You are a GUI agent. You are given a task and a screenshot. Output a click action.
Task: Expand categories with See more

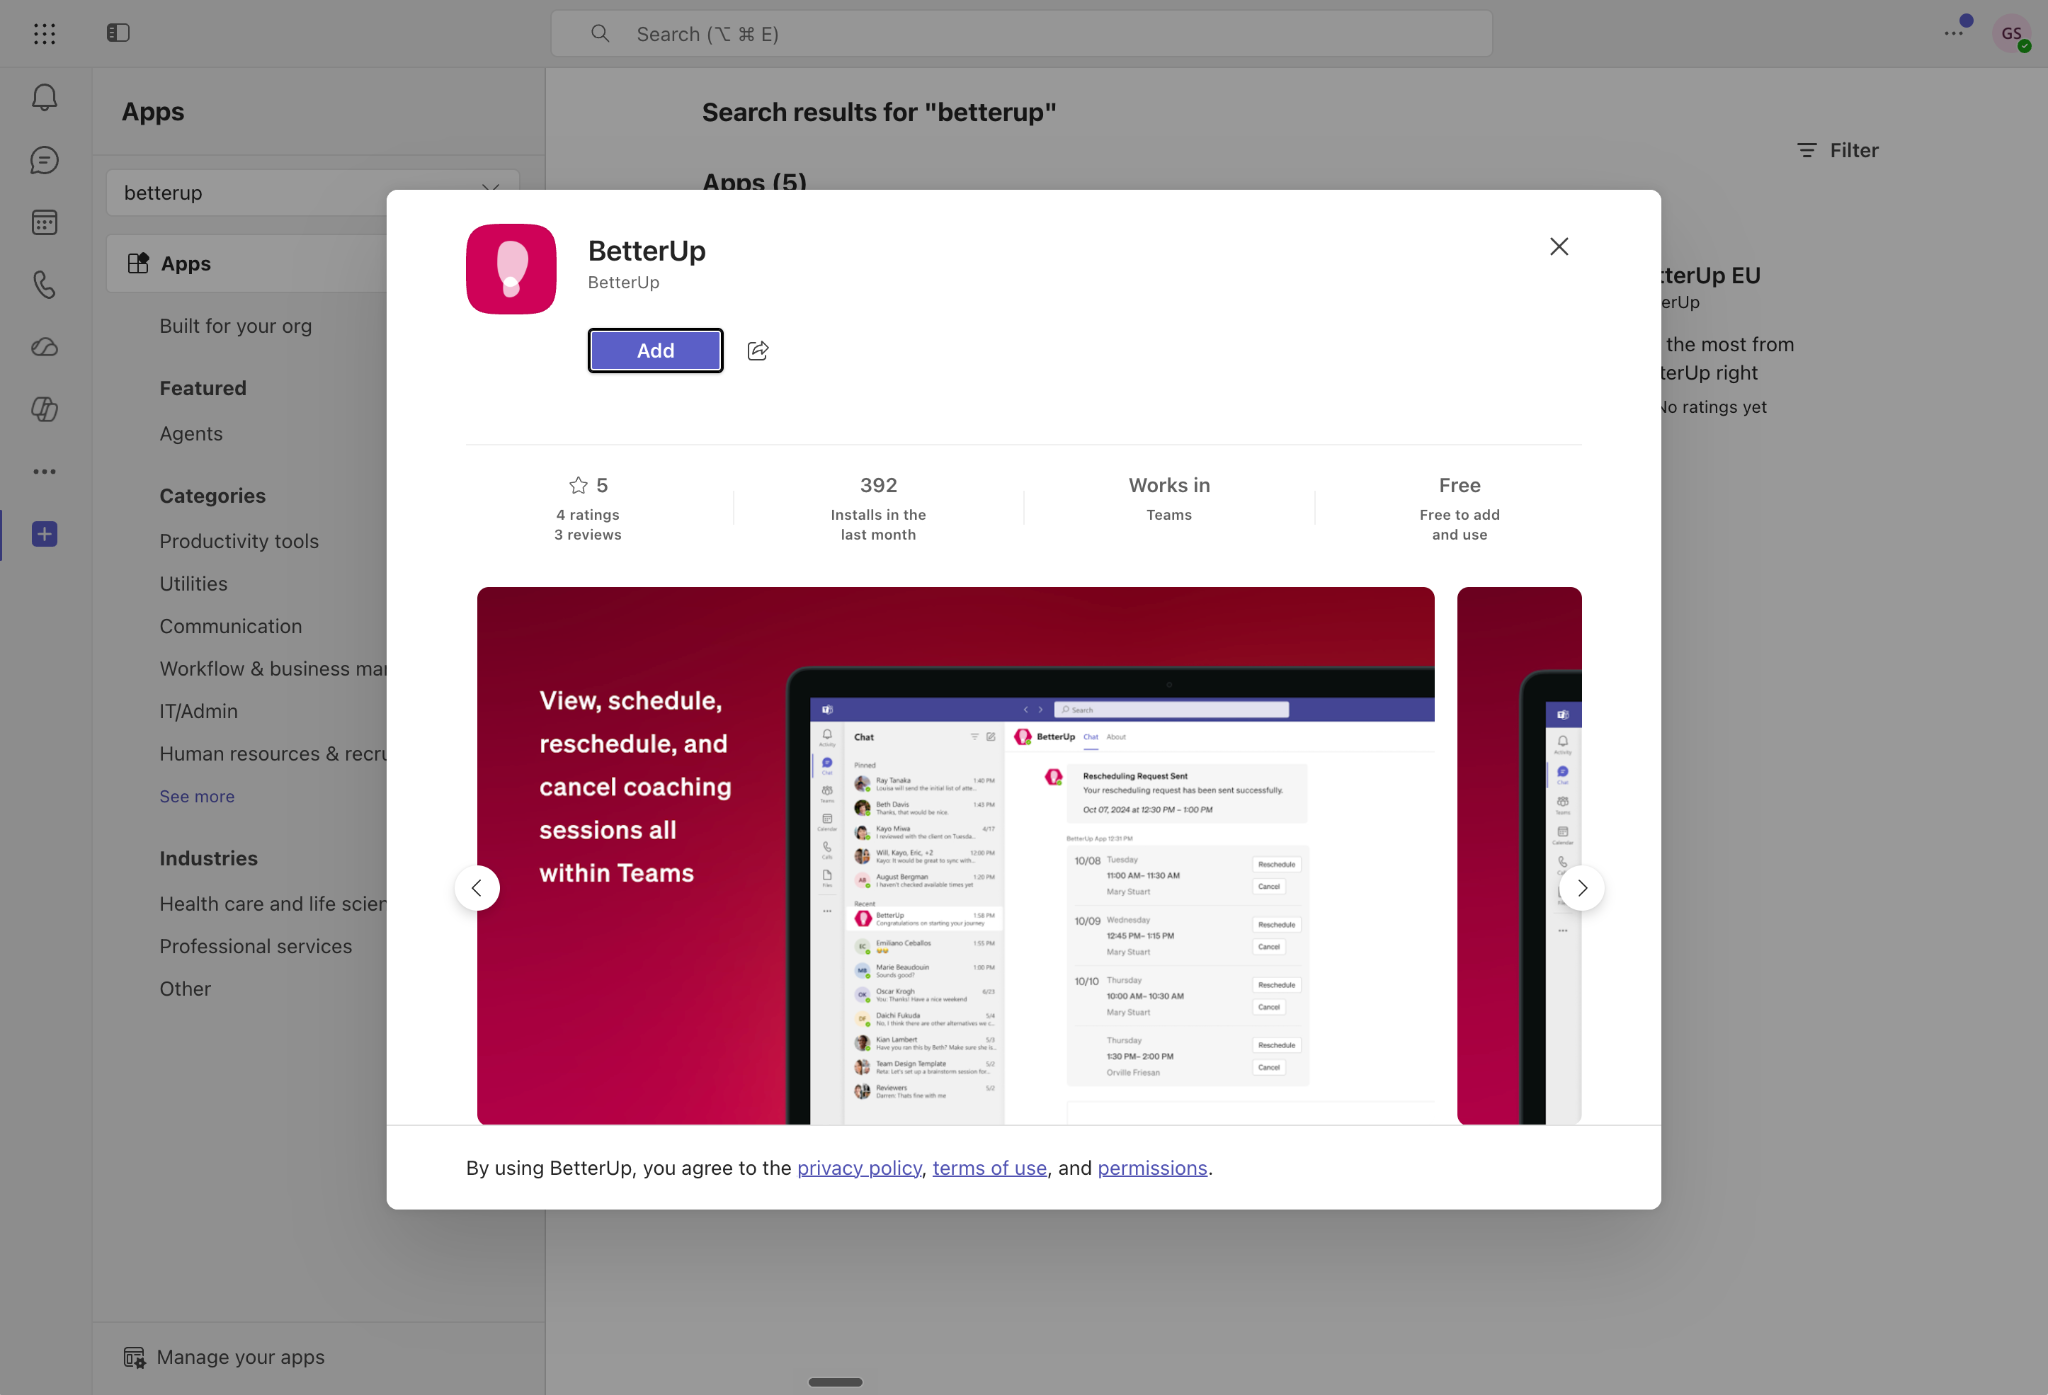[197, 797]
